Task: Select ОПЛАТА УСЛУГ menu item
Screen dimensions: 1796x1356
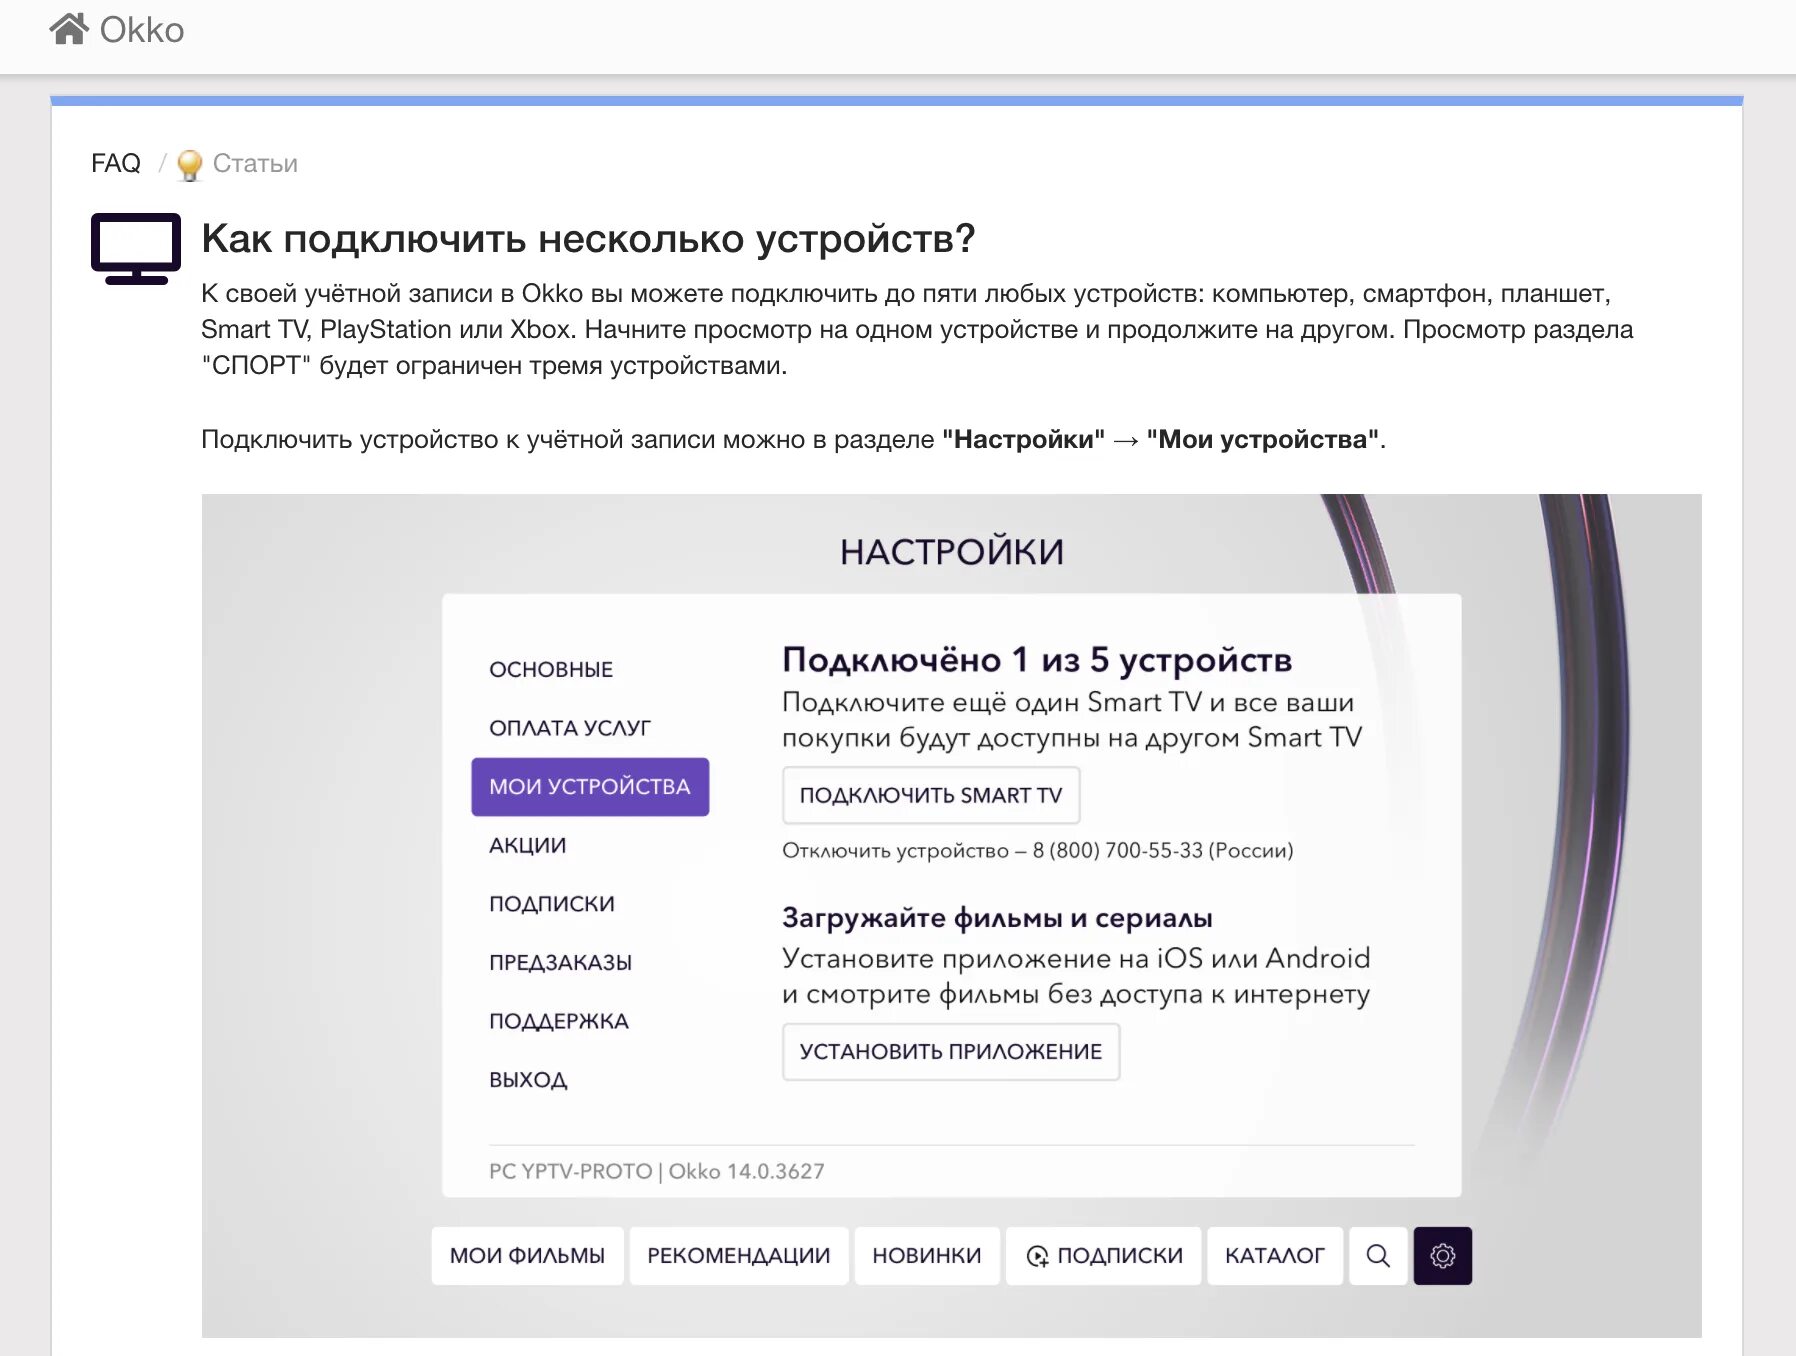Action: click(x=570, y=728)
